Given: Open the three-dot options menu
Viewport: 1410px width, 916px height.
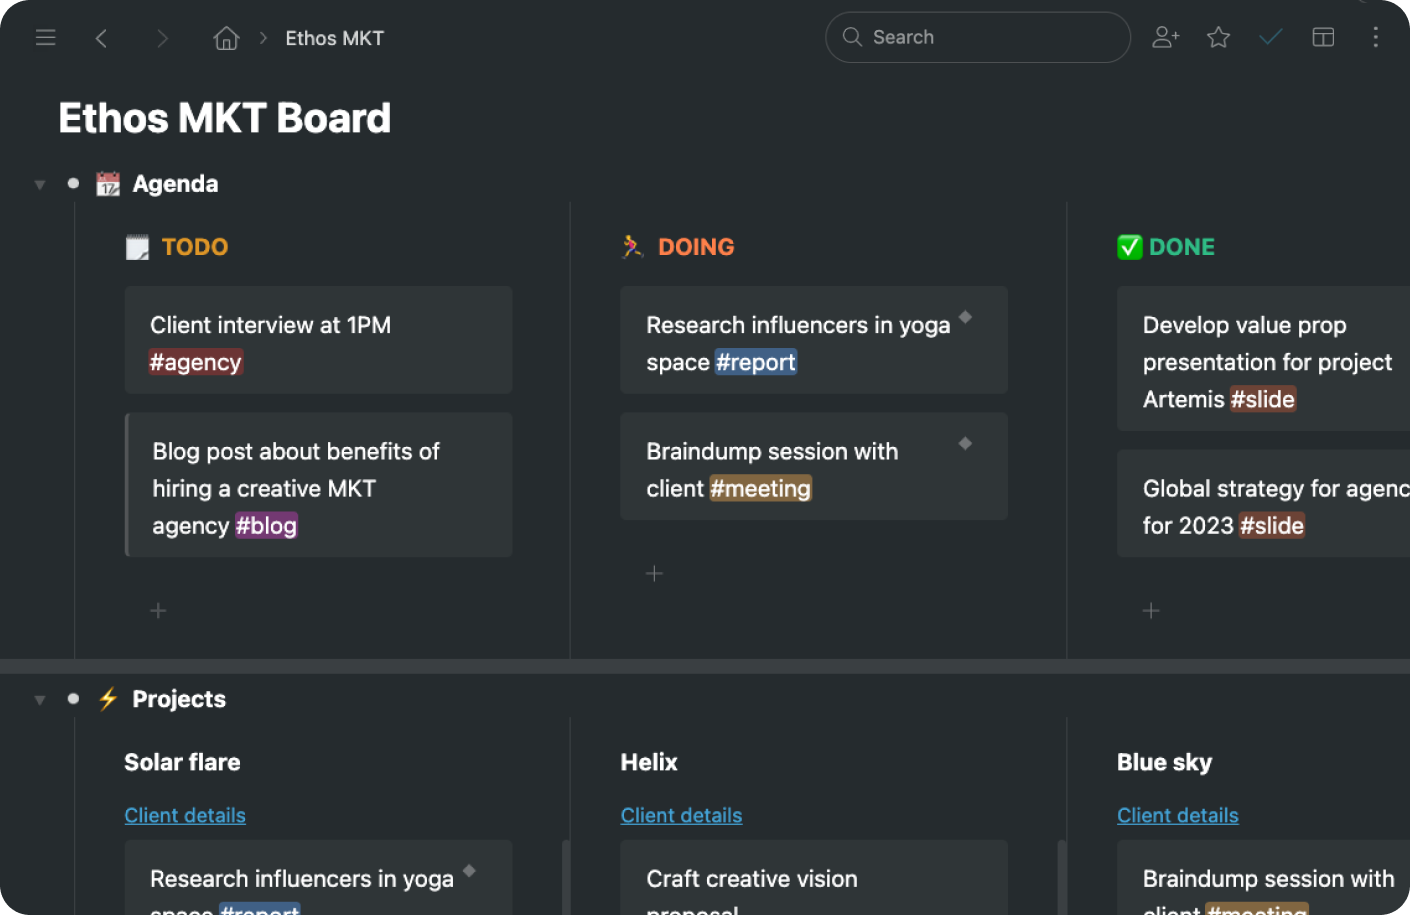Looking at the screenshot, I should pyautogui.click(x=1376, y=37).
